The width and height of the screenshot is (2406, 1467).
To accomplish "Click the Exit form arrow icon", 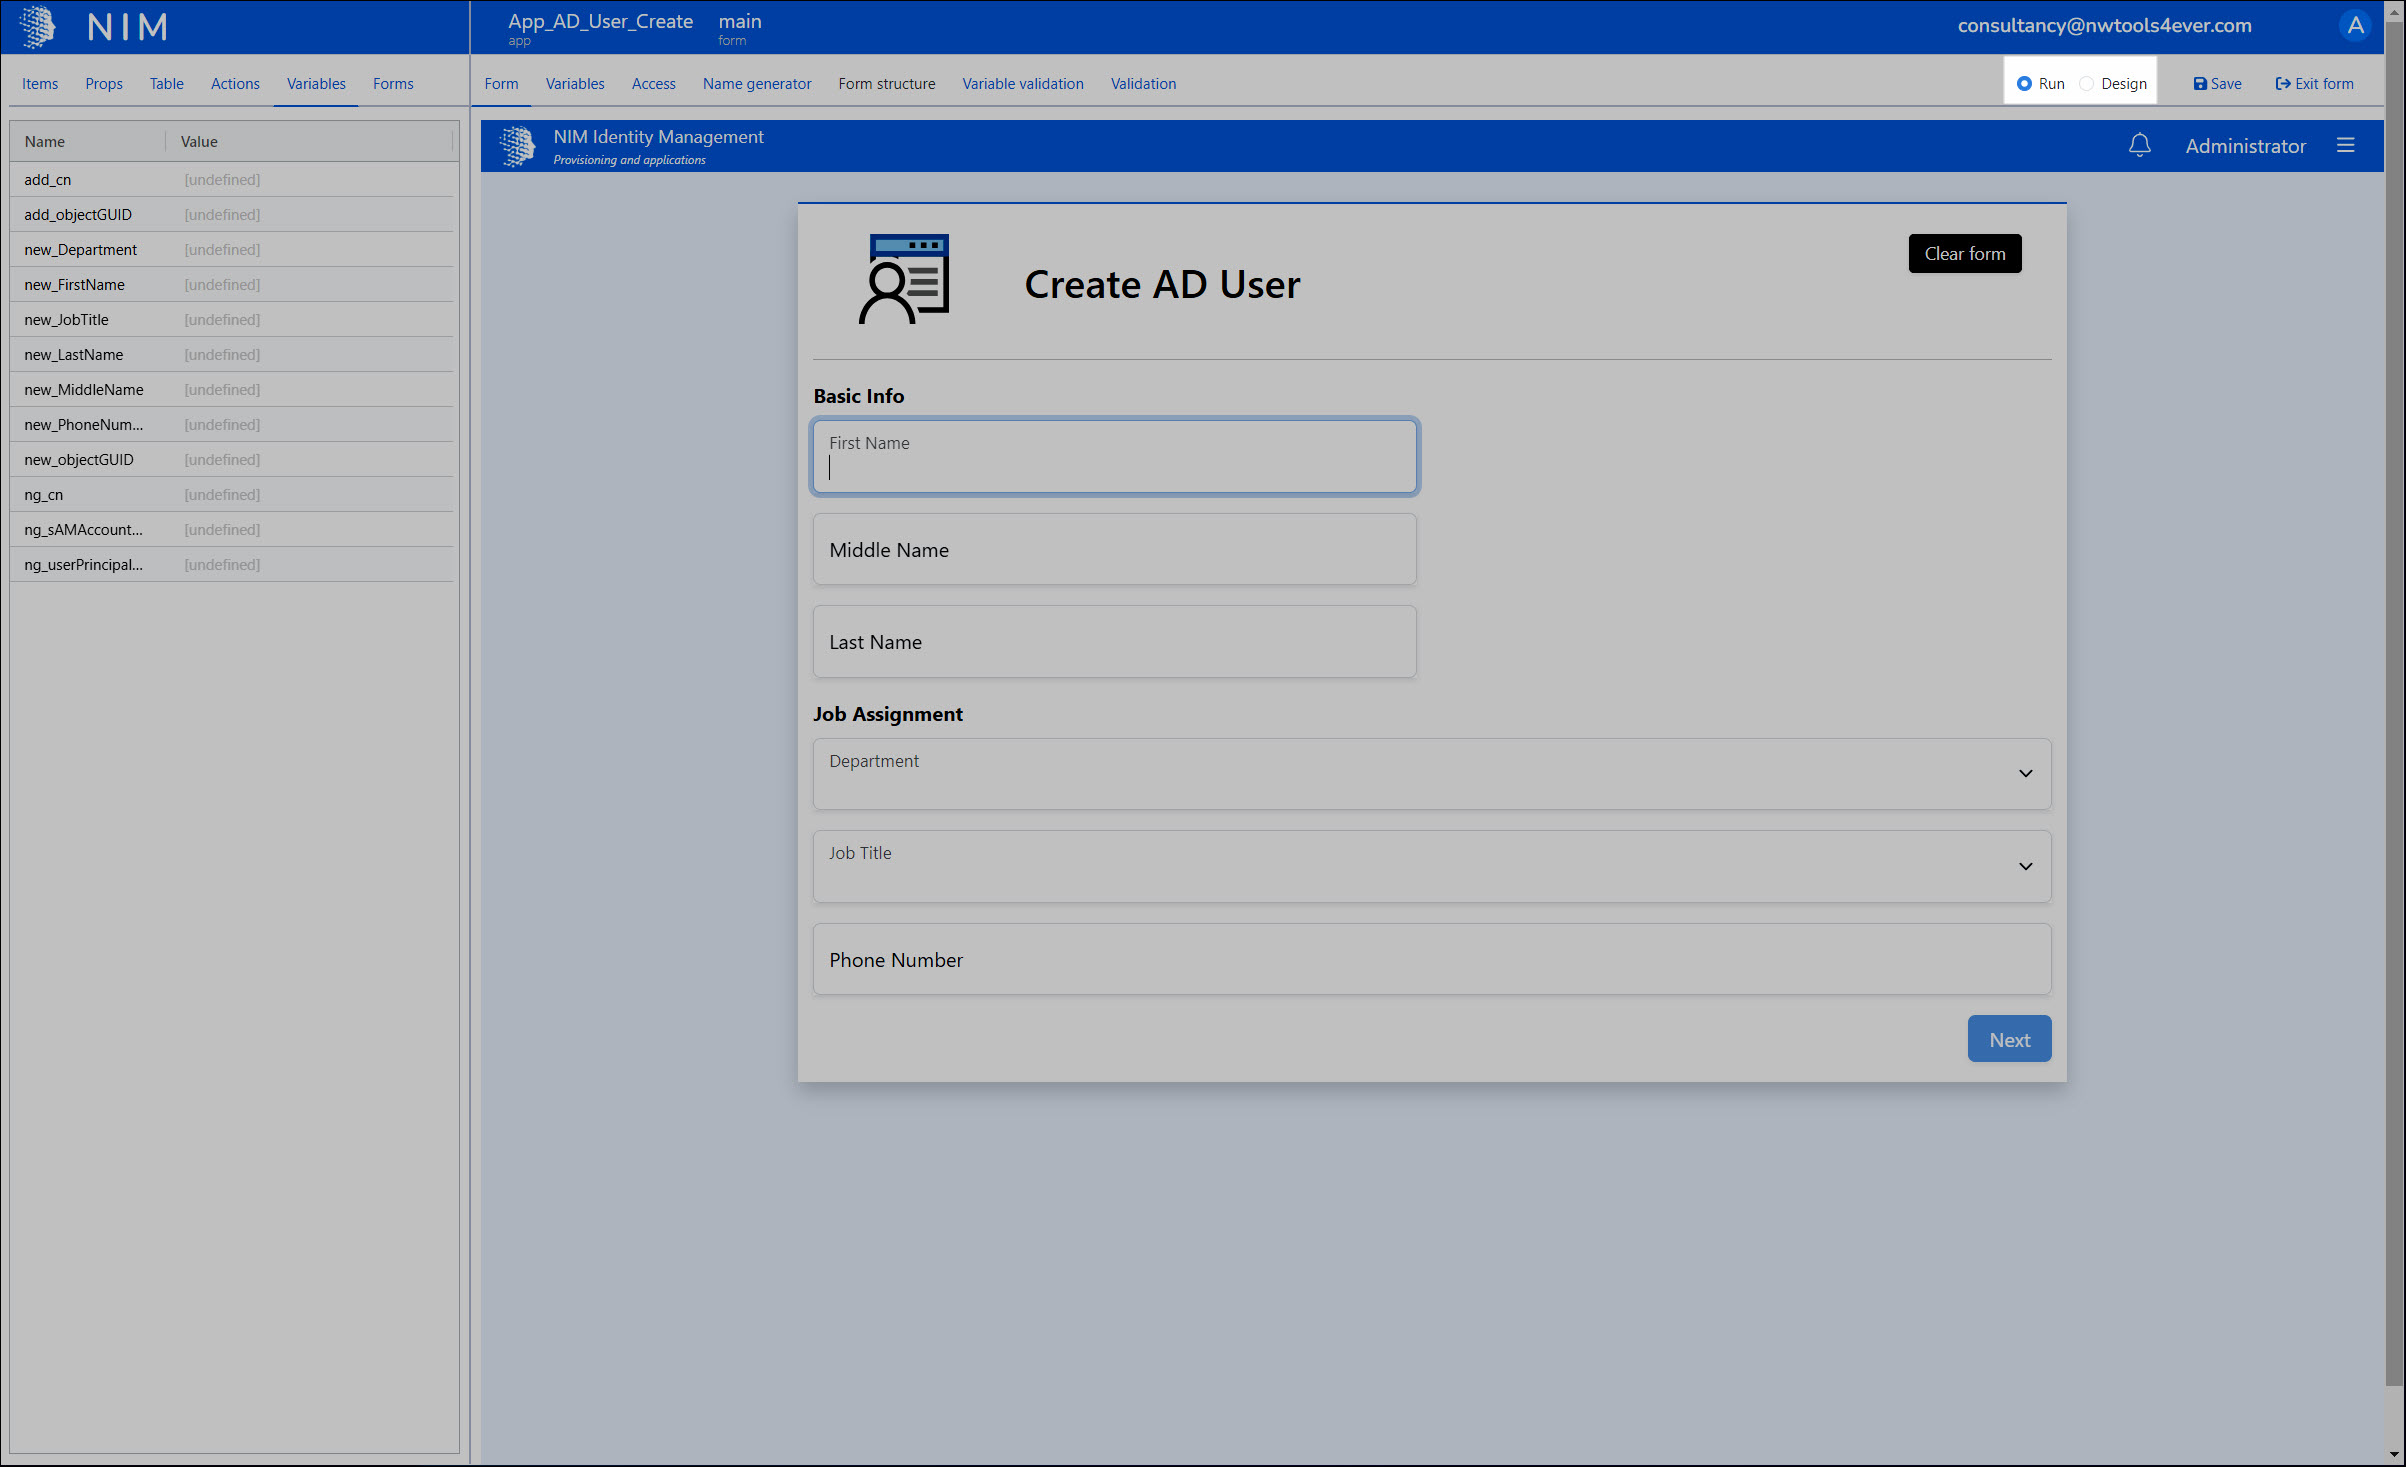I will click(x=2282, y=84).
